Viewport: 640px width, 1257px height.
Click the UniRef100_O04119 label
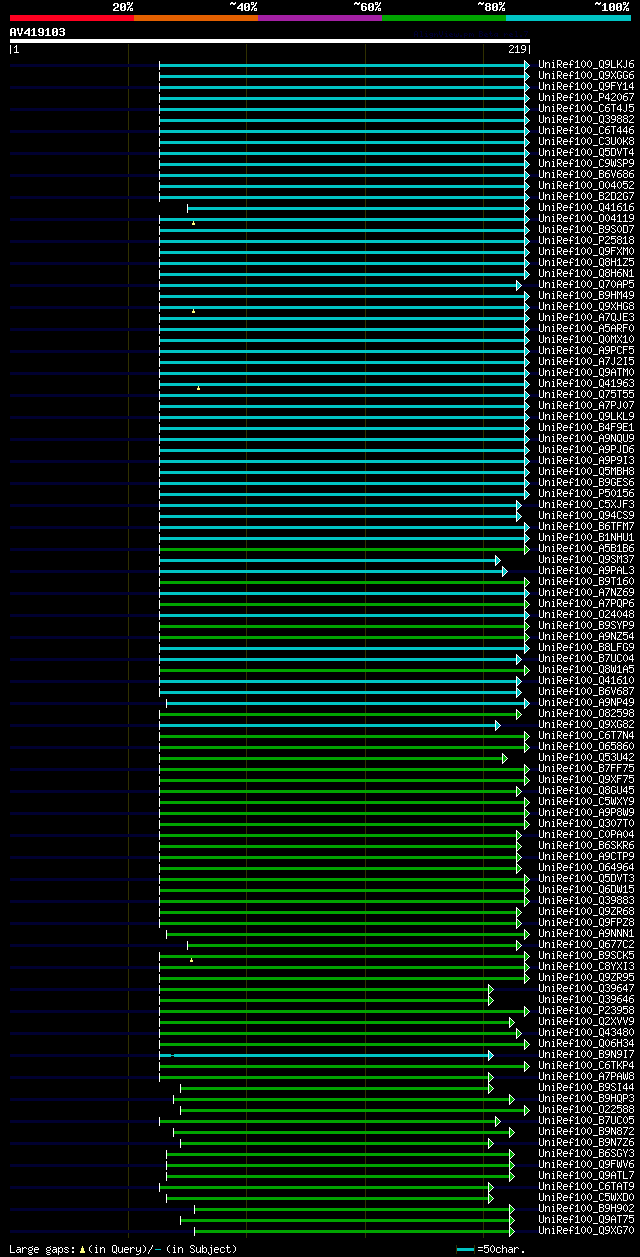[586, 218]
